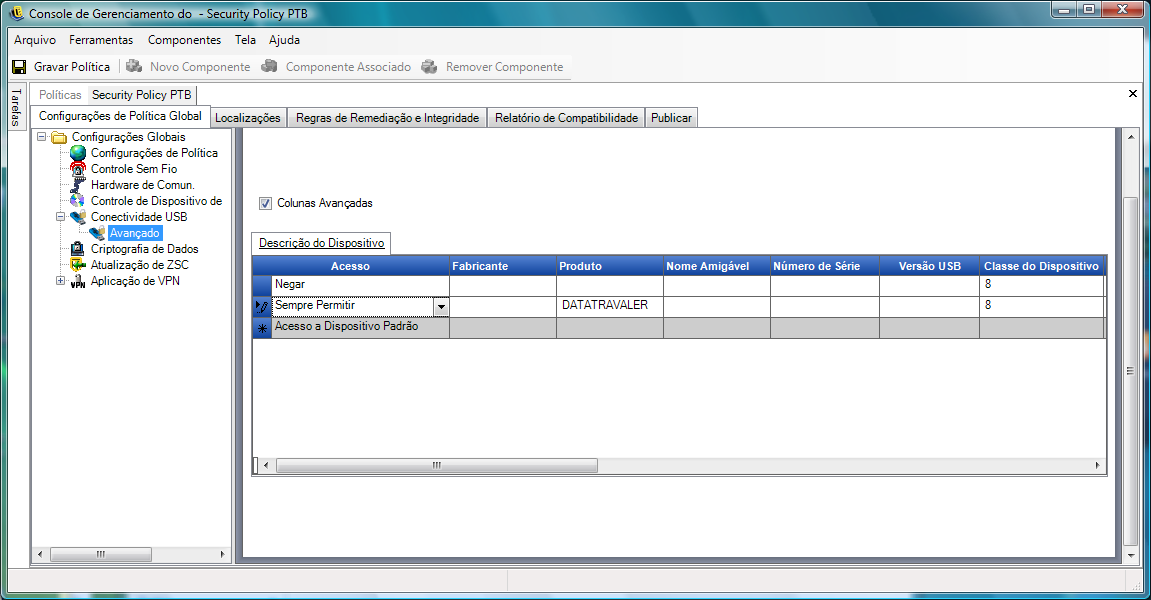The height and width of the screenshot is (600, 1151).
Task: Click the Negar access cell
Action: click(360, 285)
